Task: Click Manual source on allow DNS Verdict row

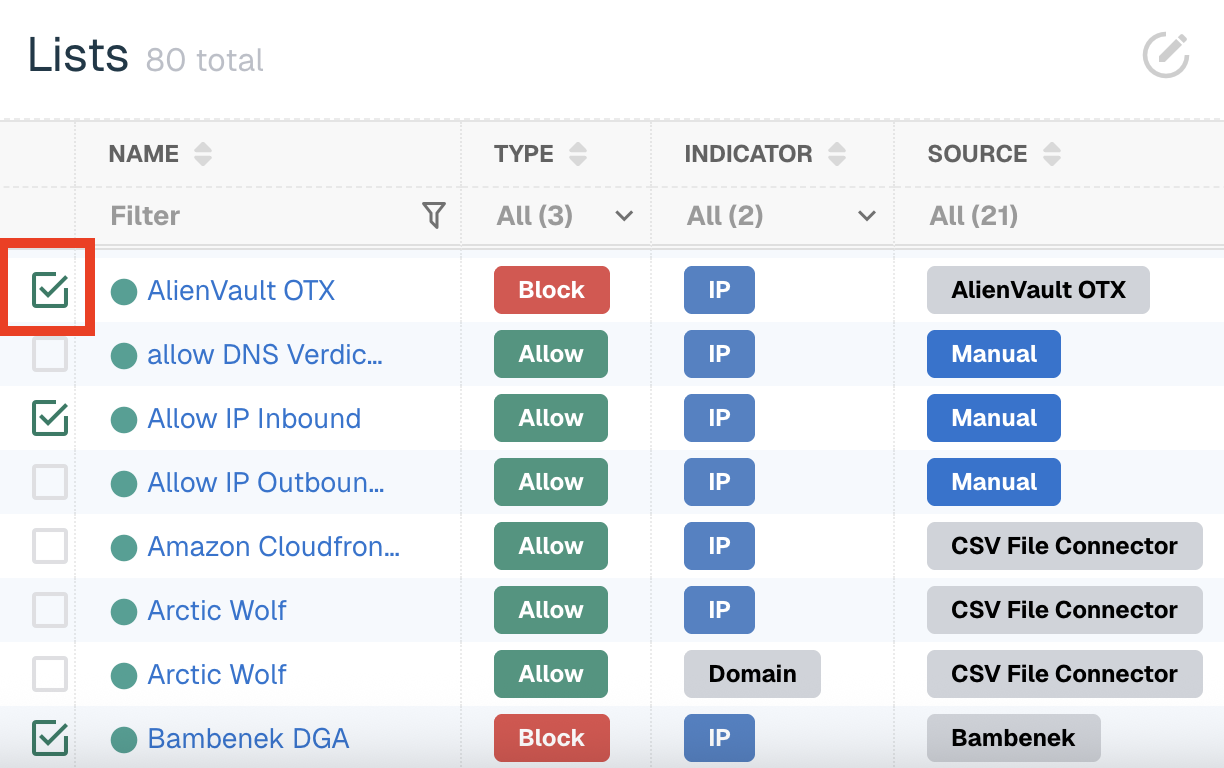Action: coord(994,354)
